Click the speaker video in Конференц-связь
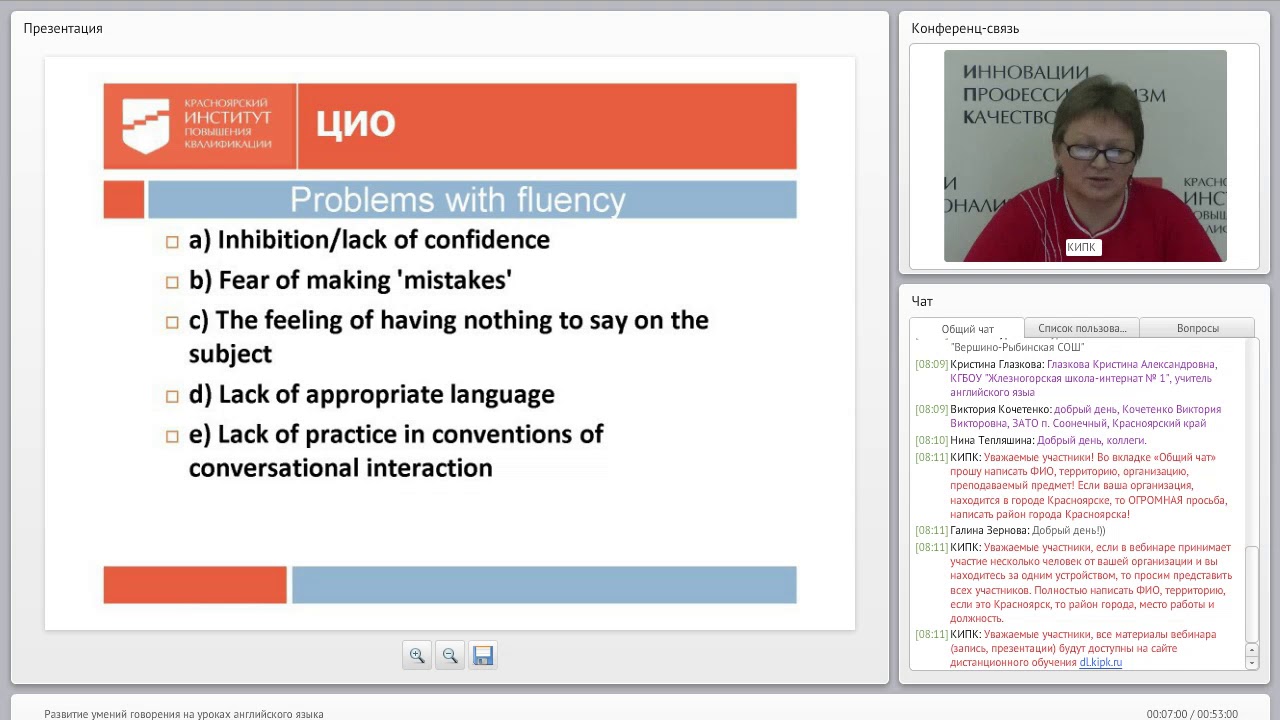The image size is (1280, 720). [x=1085, y=156]
